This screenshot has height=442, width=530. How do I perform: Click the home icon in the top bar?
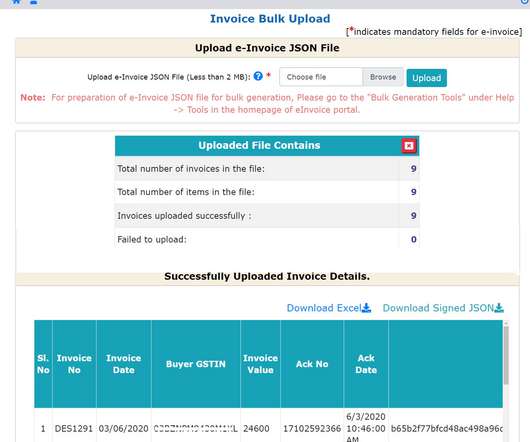(x=17, y=2)
